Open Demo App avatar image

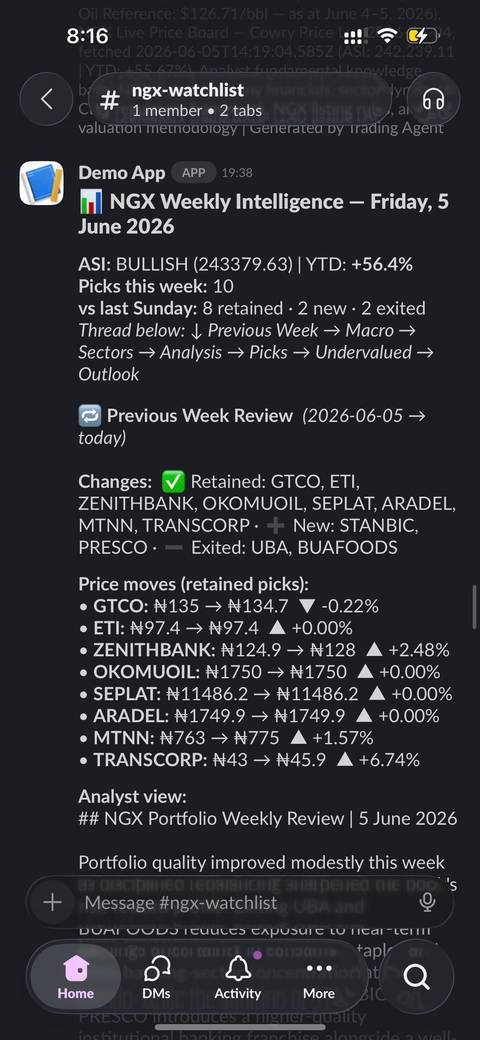tap(42, 183)
